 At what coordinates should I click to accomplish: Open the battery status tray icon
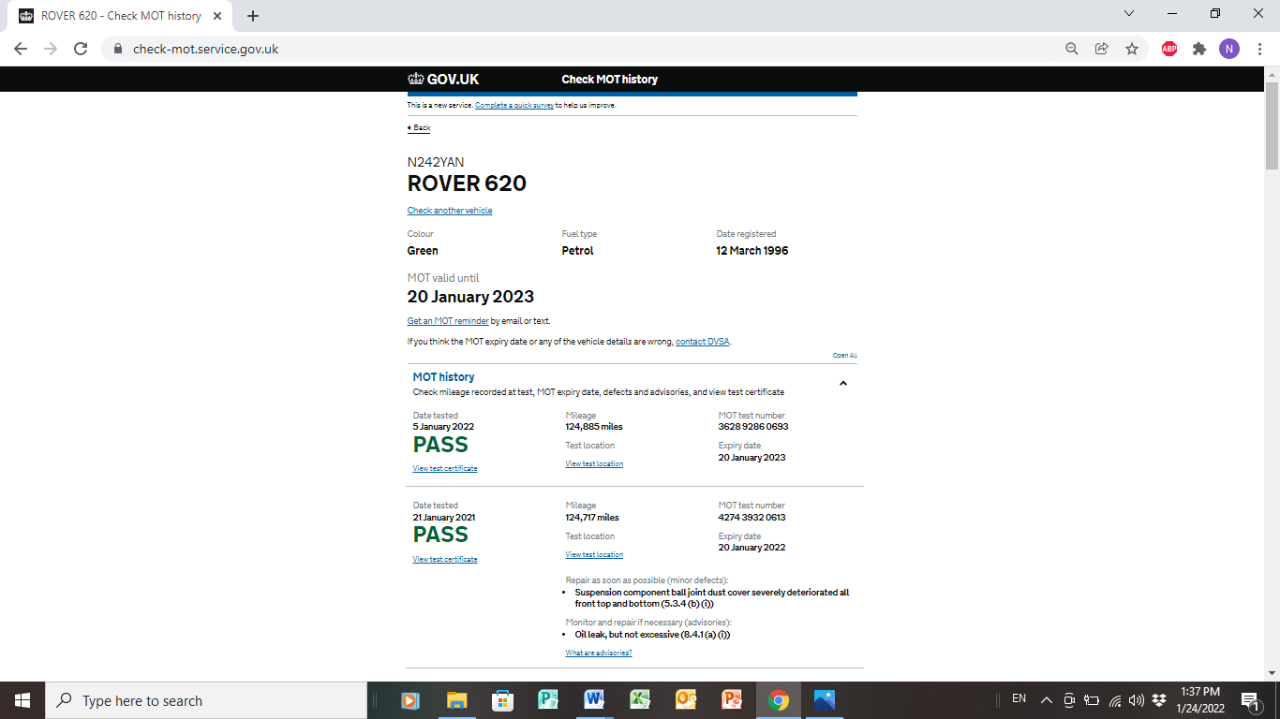[x=1092, y=700]
